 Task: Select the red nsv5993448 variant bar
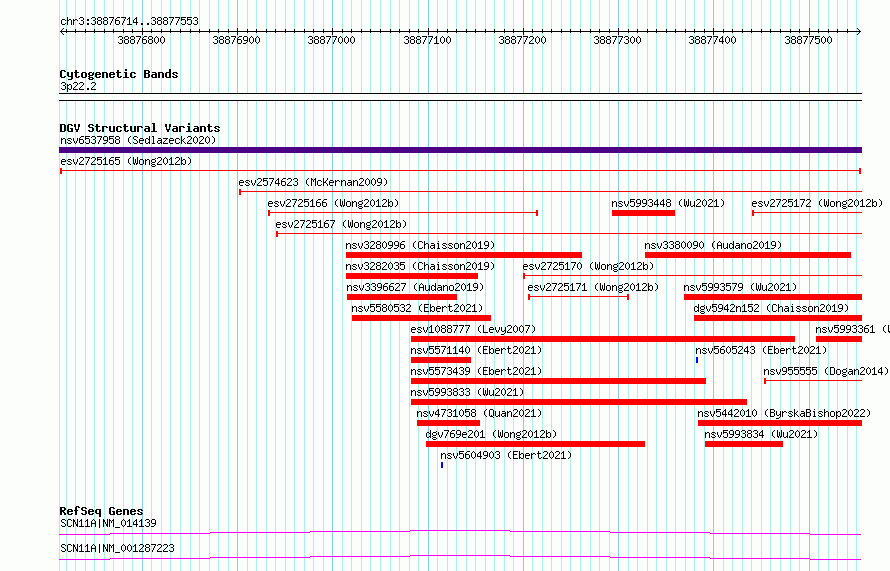click(x=643, y=213)
